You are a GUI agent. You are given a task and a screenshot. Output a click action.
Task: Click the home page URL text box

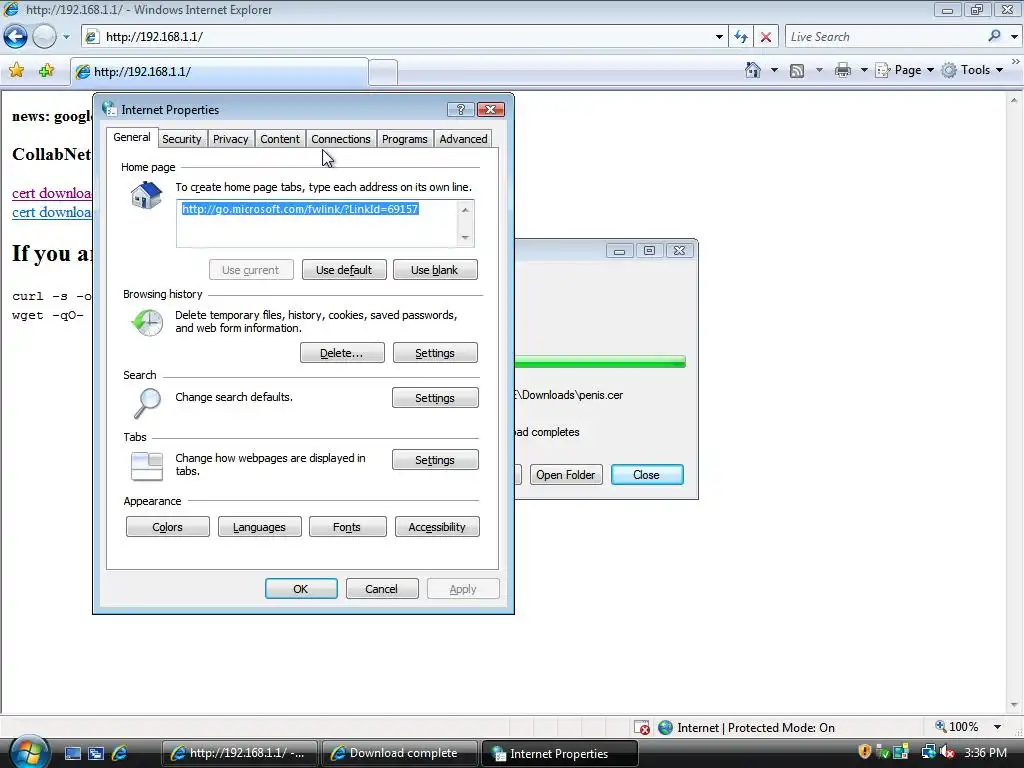pyautogui.click(x=317, y=224)
